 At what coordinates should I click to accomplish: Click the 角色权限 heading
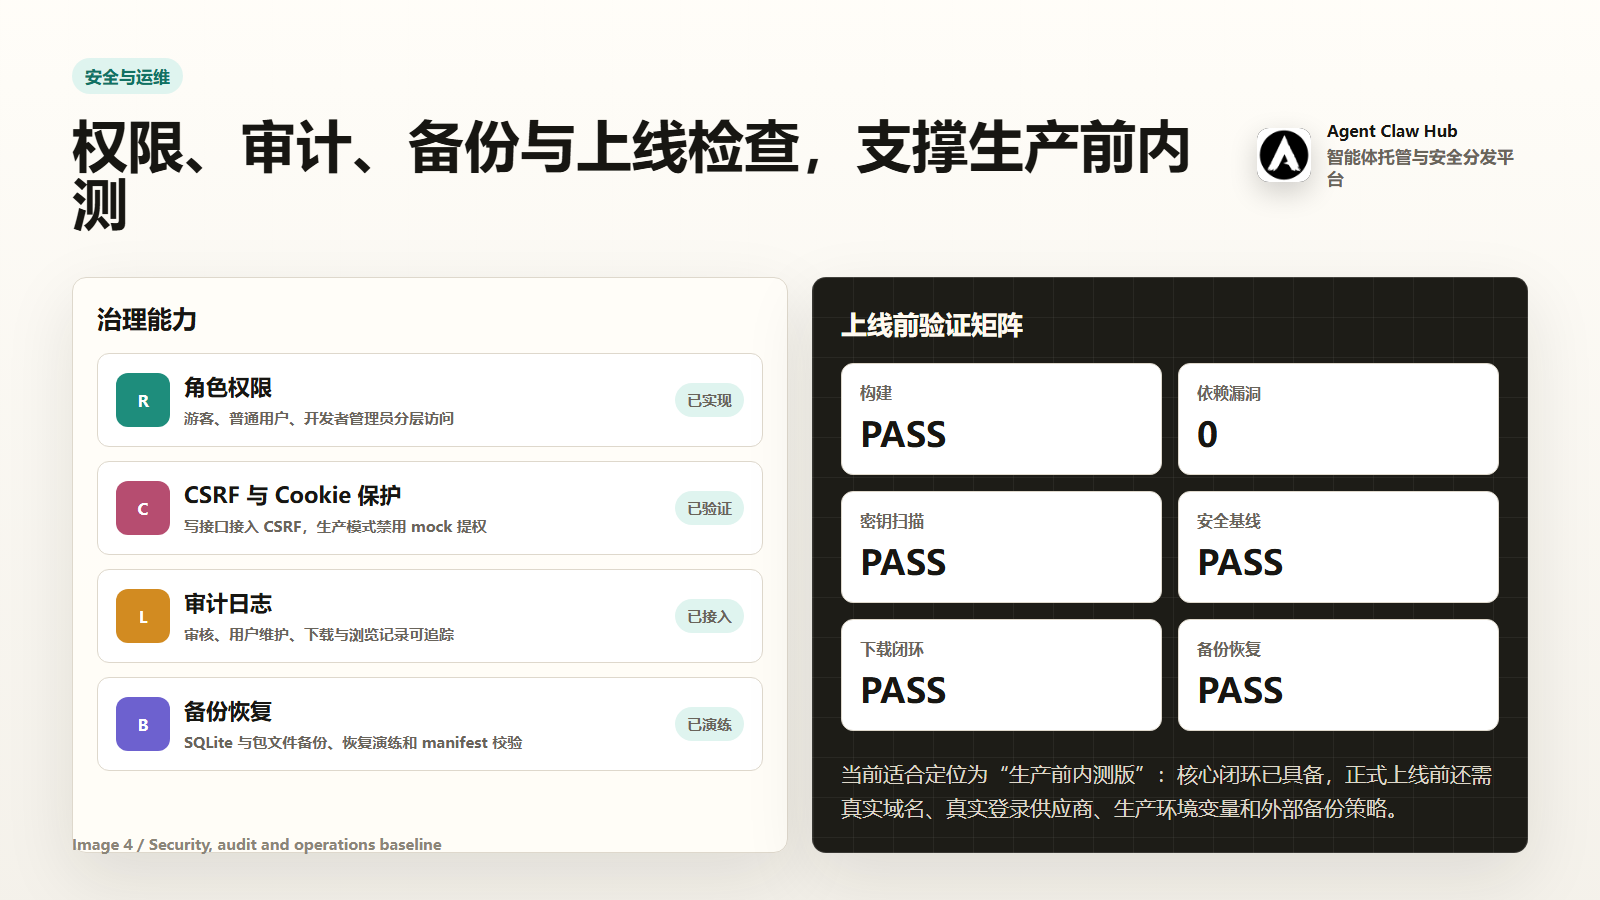[228, 387]
